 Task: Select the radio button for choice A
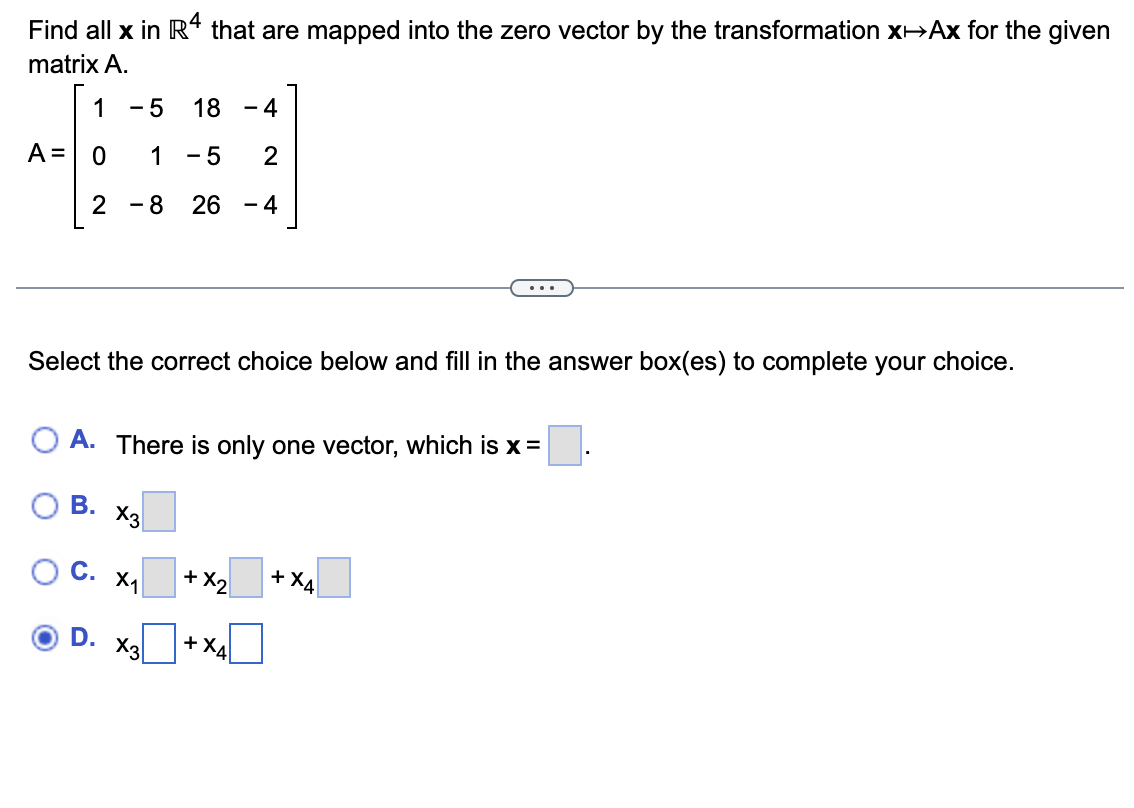44,440
